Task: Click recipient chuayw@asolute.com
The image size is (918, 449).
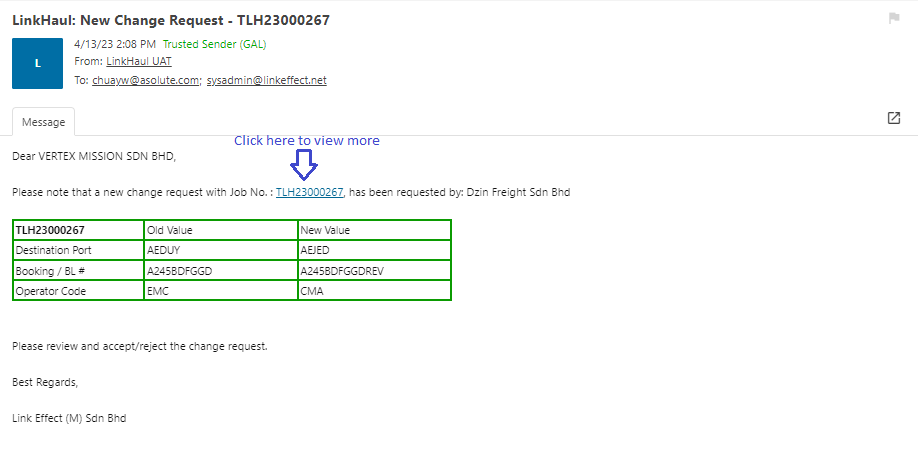Action: pos(146,80)
